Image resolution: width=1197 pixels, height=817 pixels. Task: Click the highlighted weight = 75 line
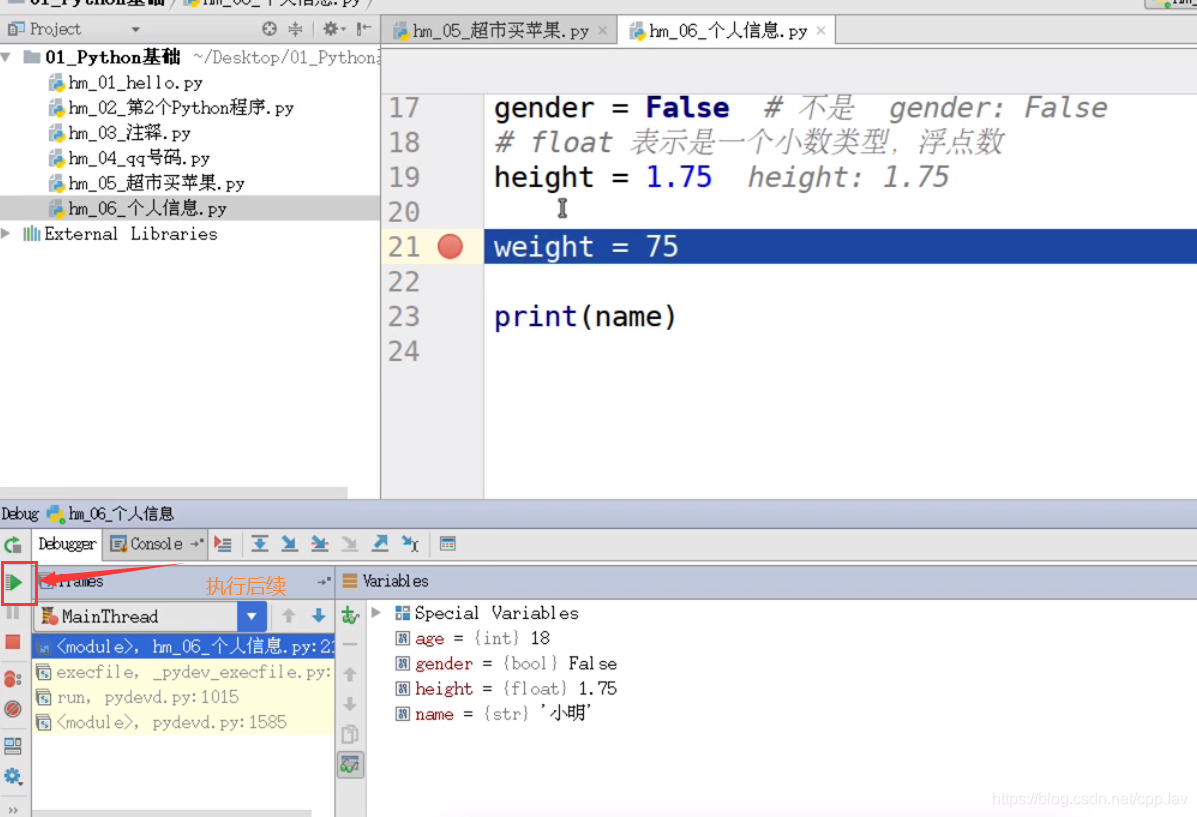tap(840, 247)
